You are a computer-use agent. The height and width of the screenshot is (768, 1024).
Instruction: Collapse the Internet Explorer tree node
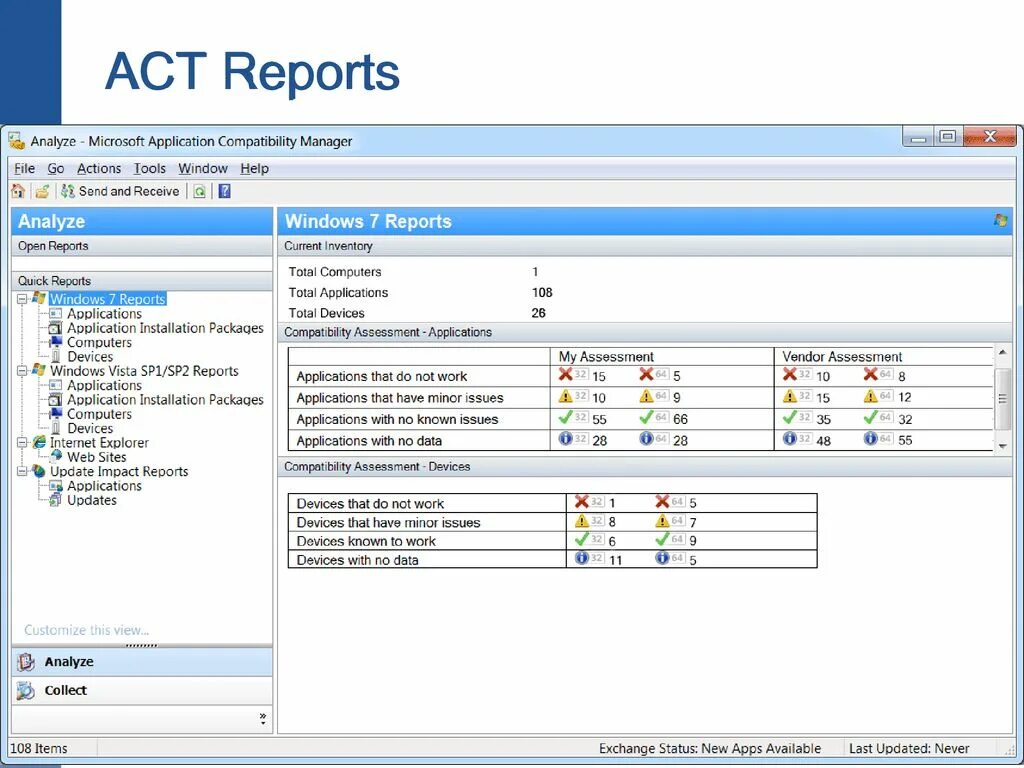point(22,443)
